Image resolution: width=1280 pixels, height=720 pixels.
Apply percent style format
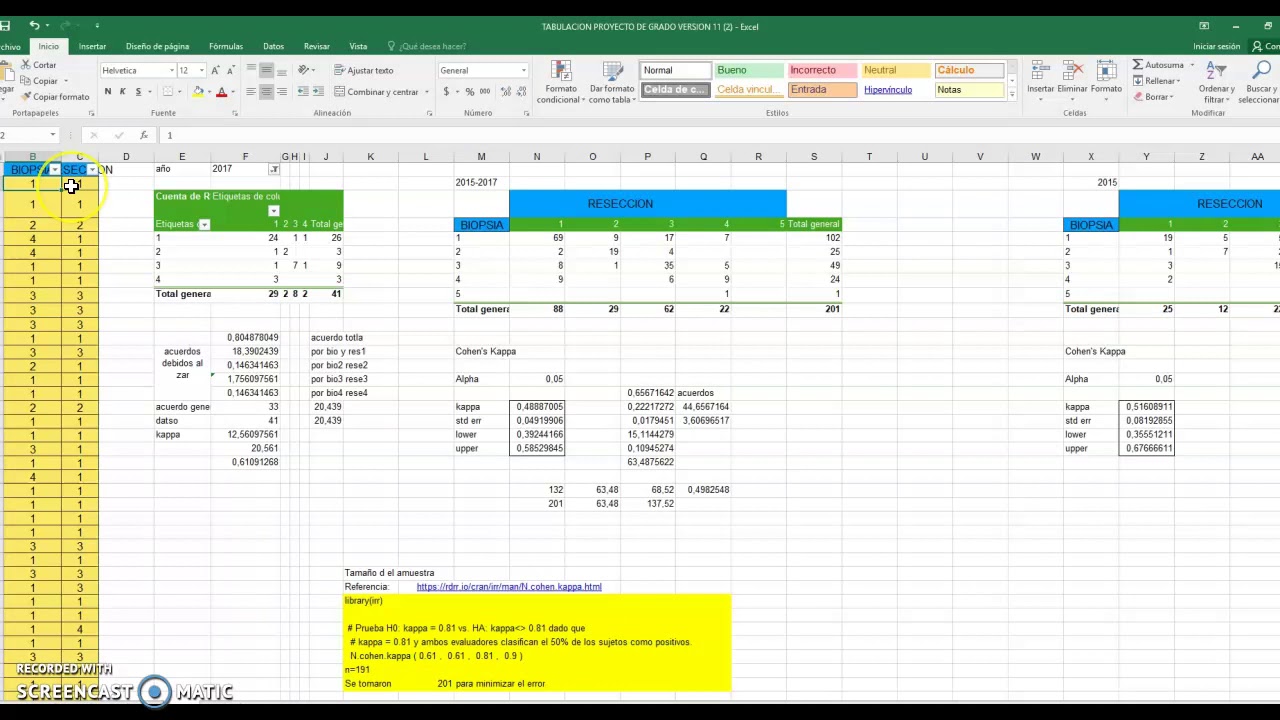470,92
